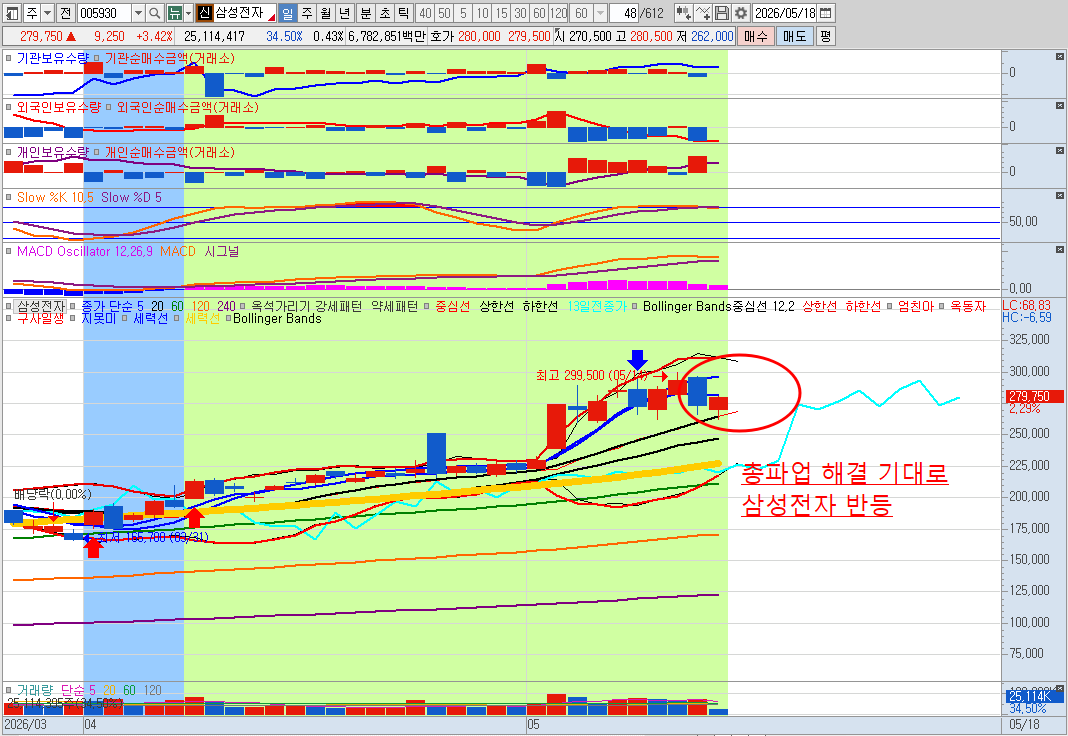
Task: Toggle 개인보유수량 legend marker
Action: [9, 153]
